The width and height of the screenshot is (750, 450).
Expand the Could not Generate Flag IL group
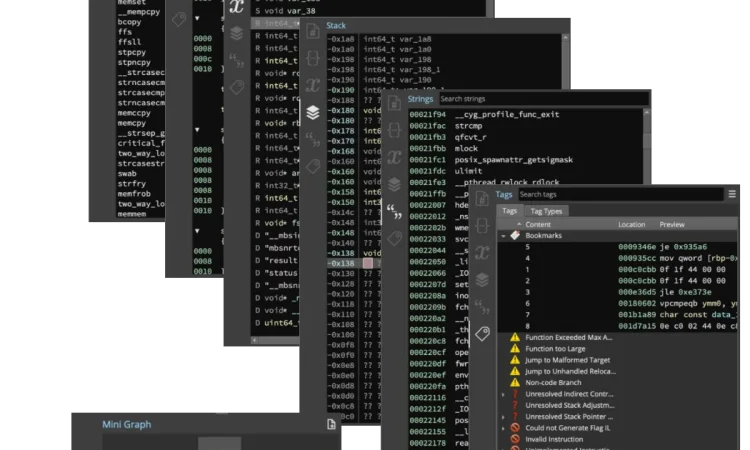[x=503, y=427]
